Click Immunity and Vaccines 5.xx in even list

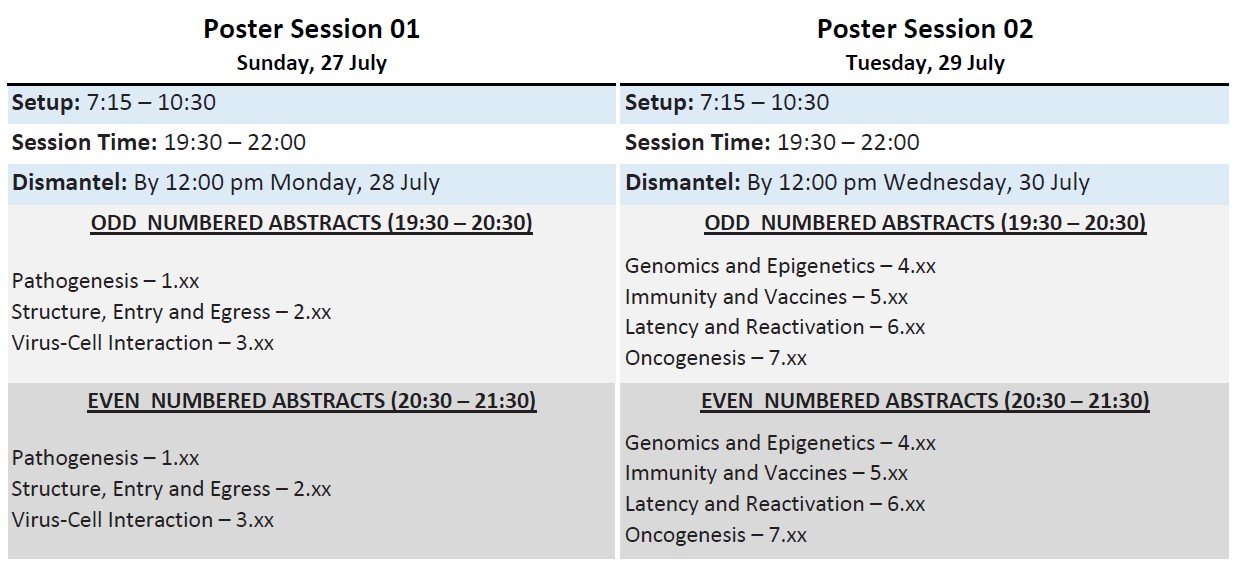[x=766, y=473]
